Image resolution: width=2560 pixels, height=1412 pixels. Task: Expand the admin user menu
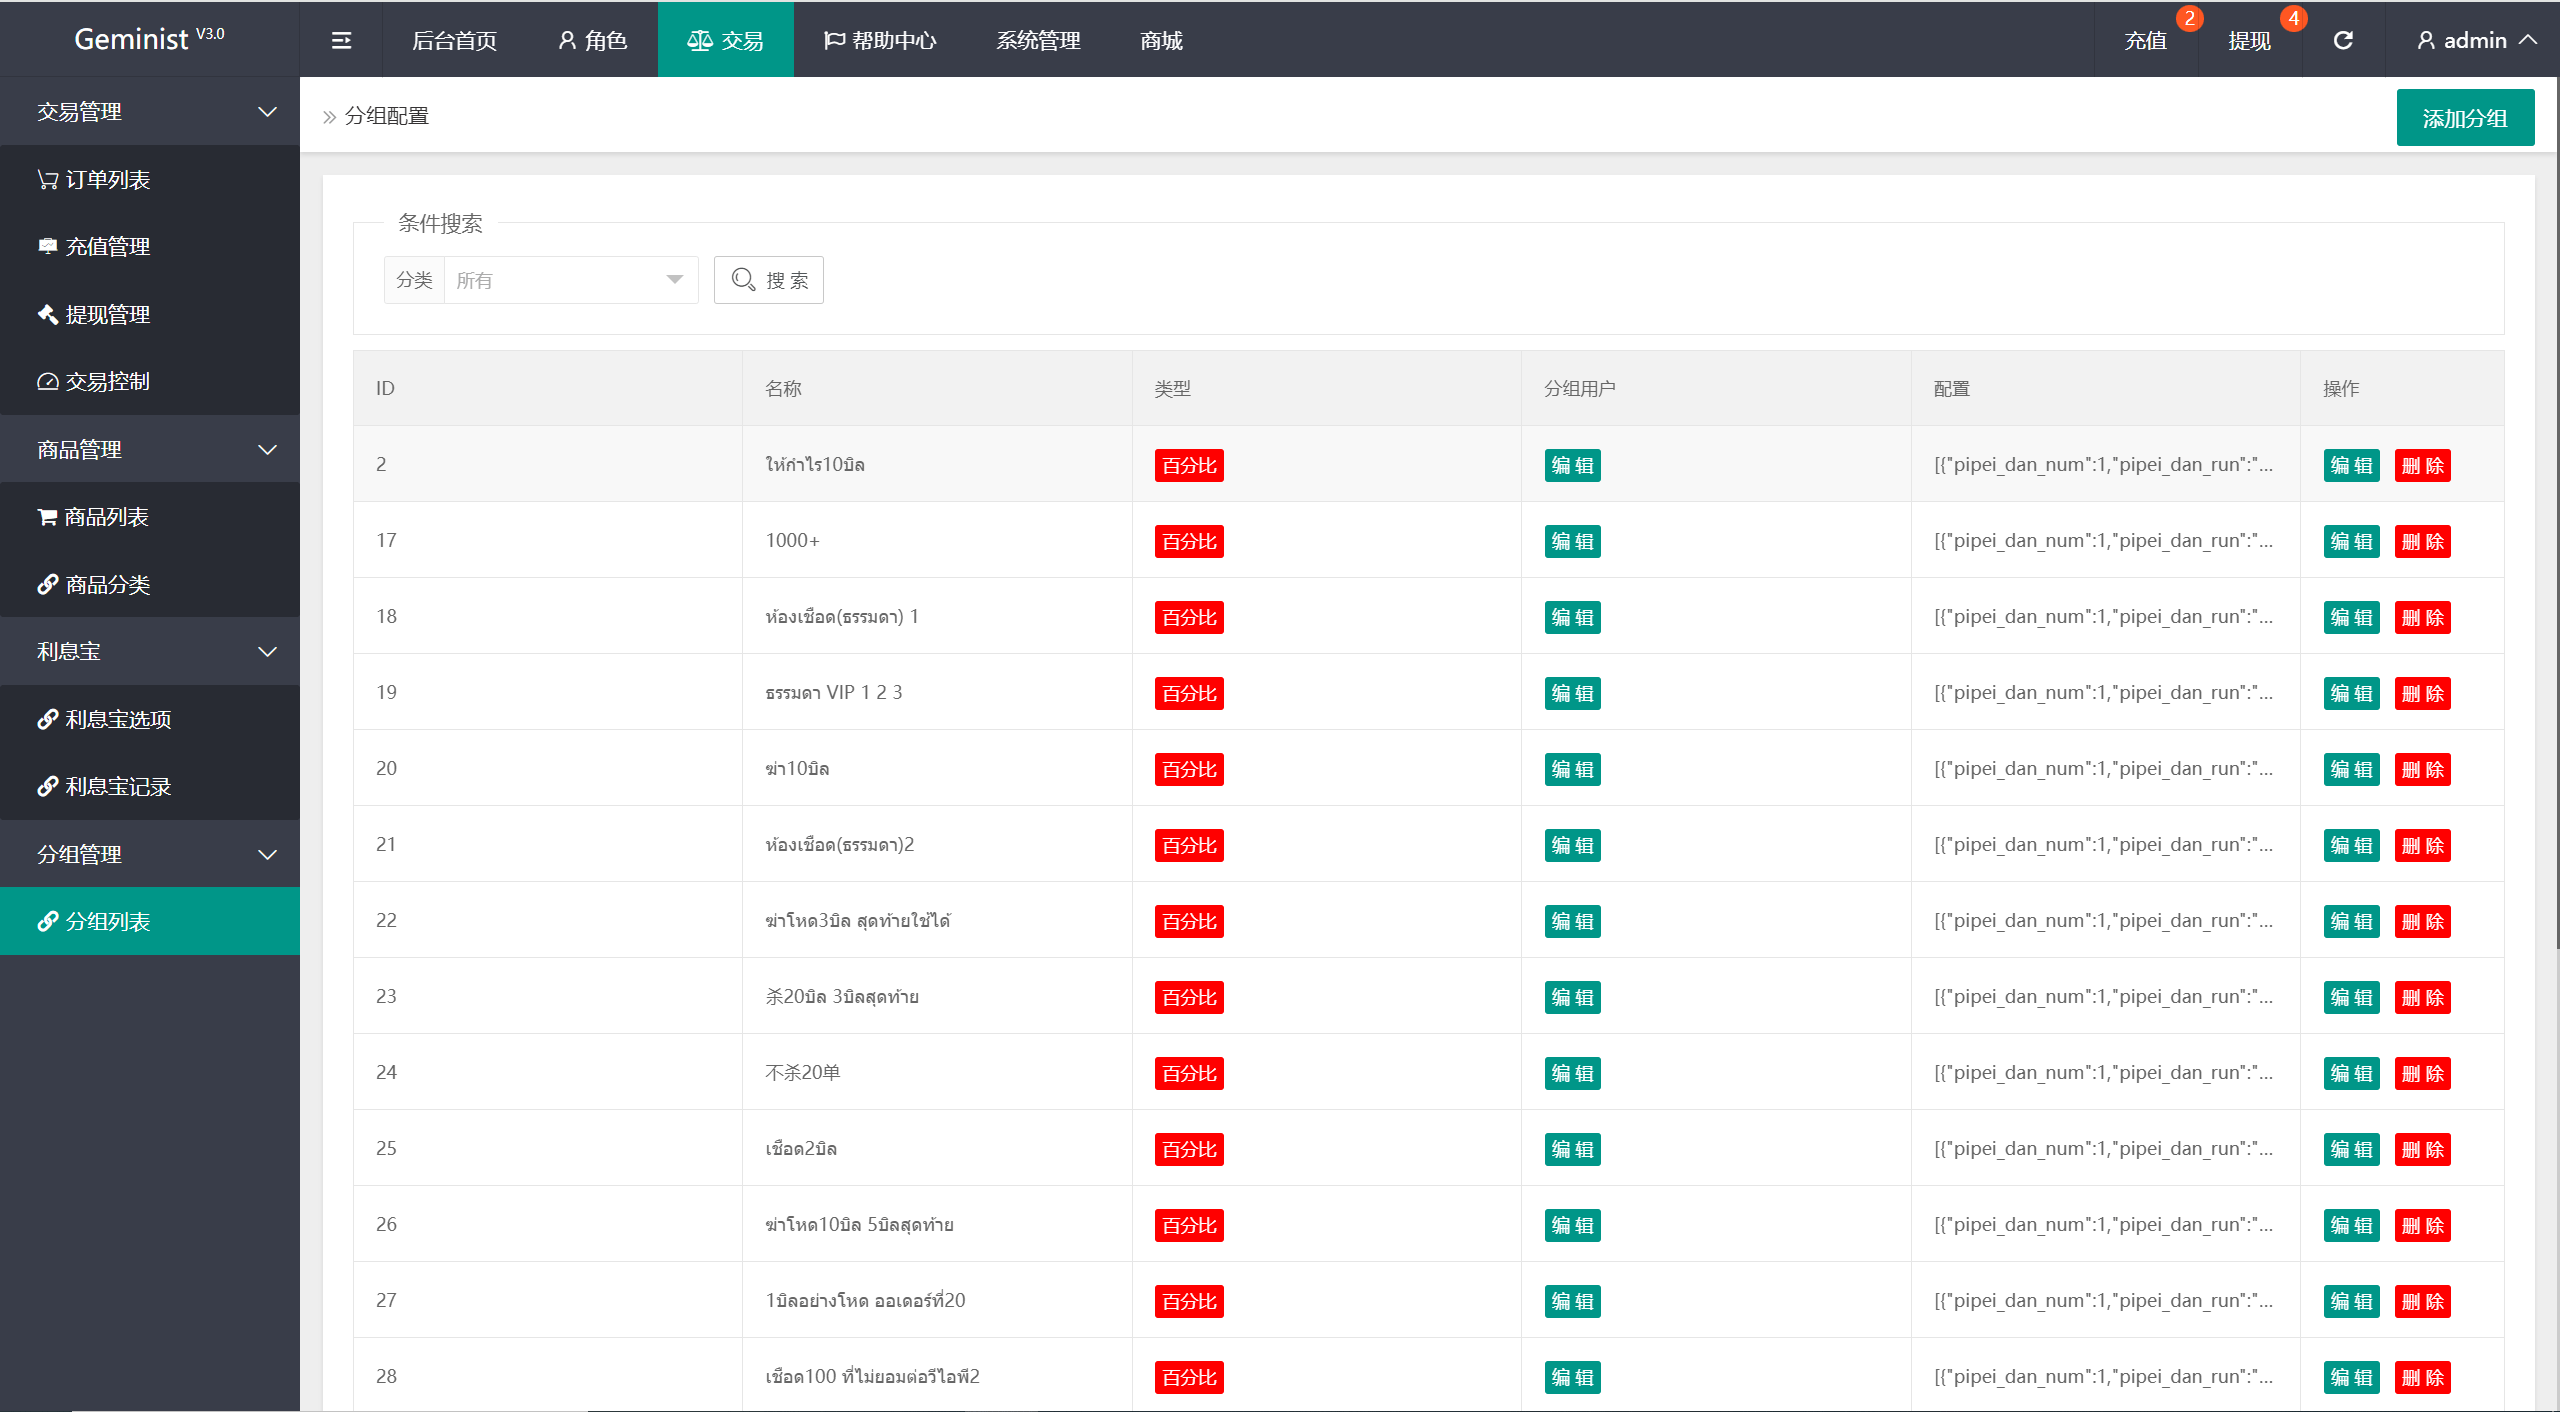pyautogui.click(x=2476, y=40)
